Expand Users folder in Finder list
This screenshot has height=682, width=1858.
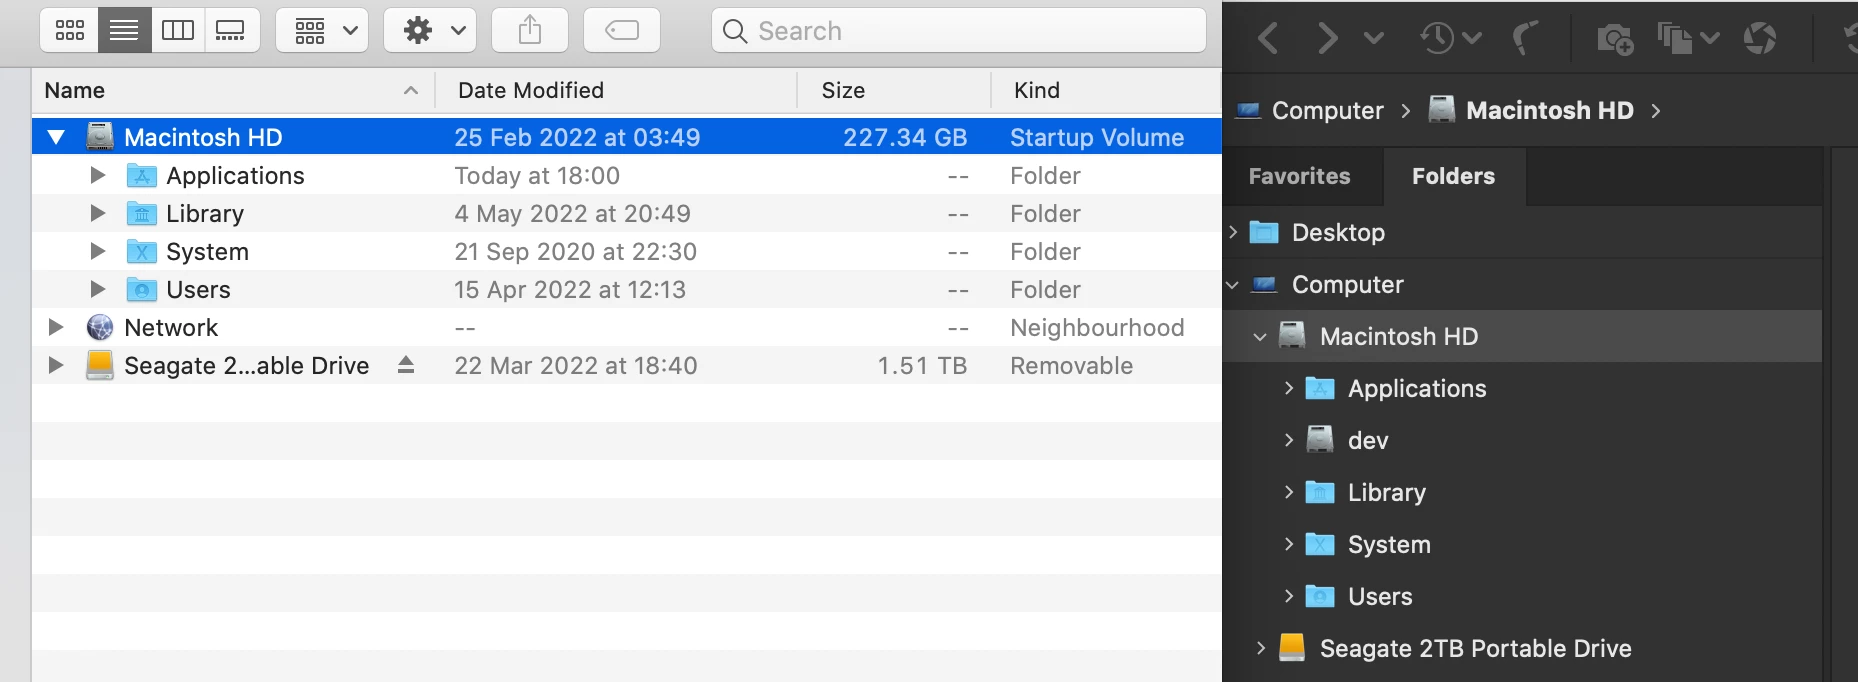coord(98,289)
